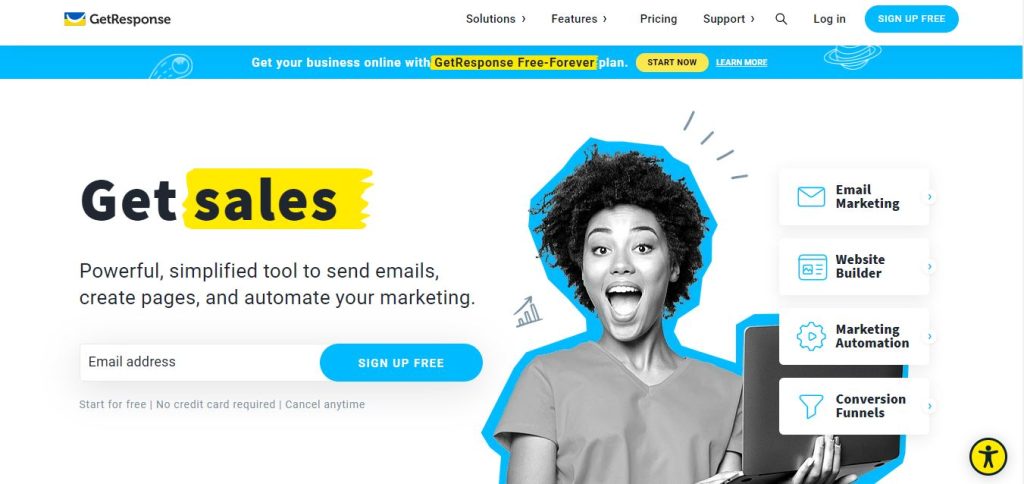Open search with magnifier icon

(781, 19)
